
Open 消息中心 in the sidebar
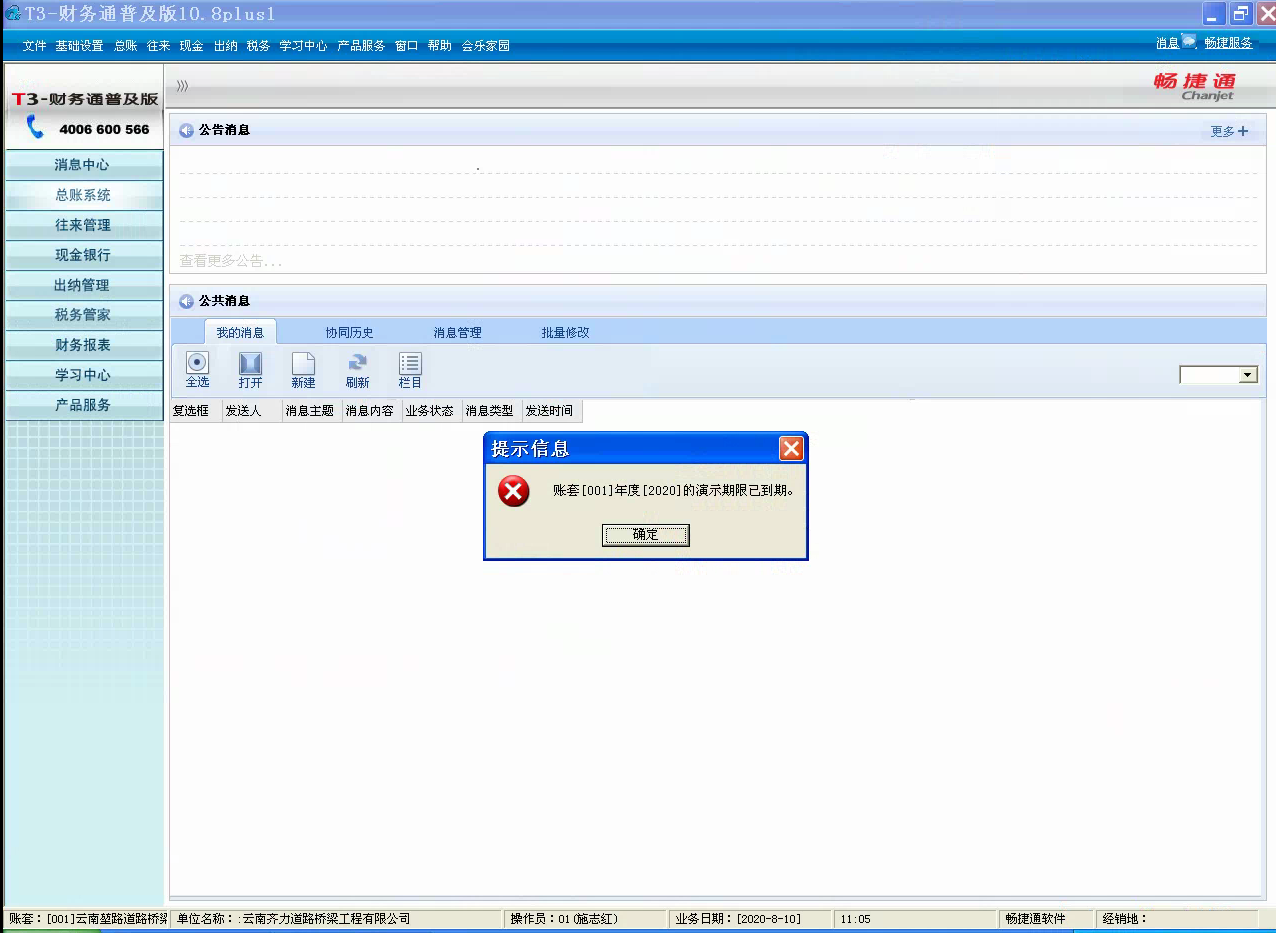point(83,165)
